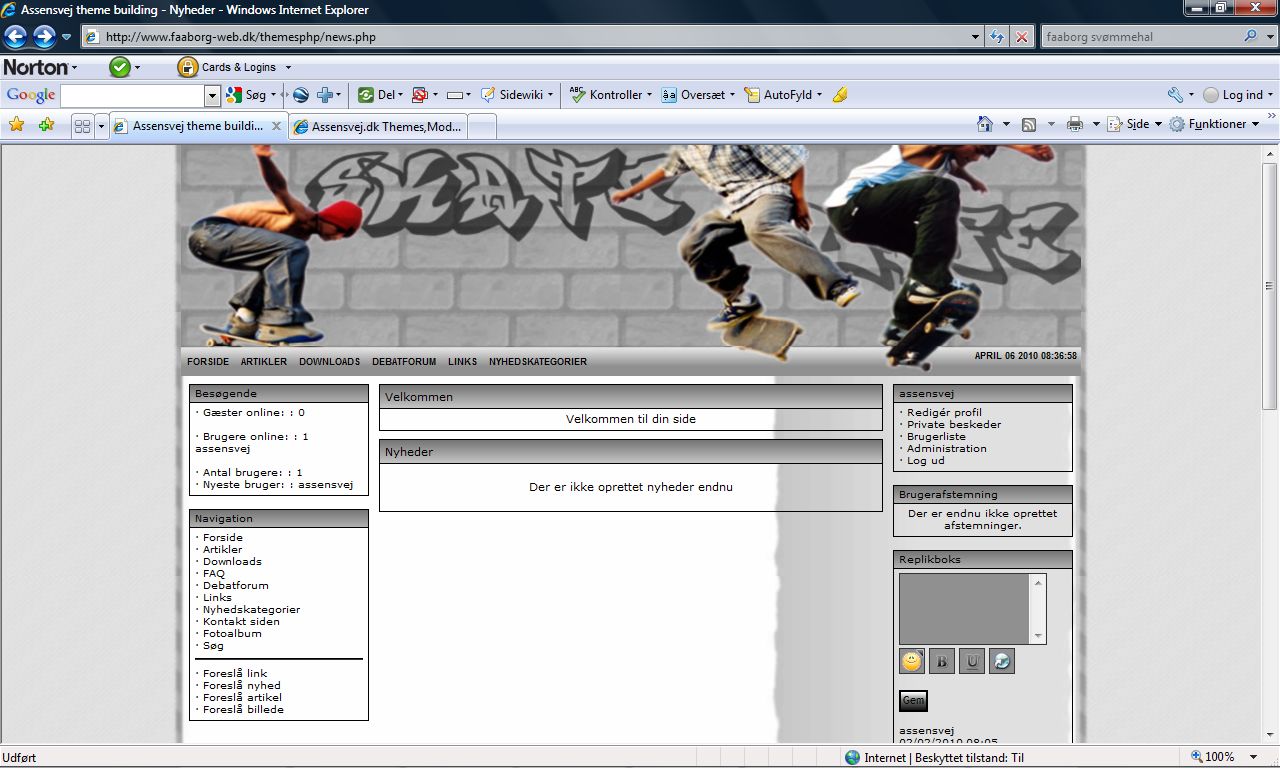
Task: Click Add to Favorites star-plus icon
Action: pos(46,125)
